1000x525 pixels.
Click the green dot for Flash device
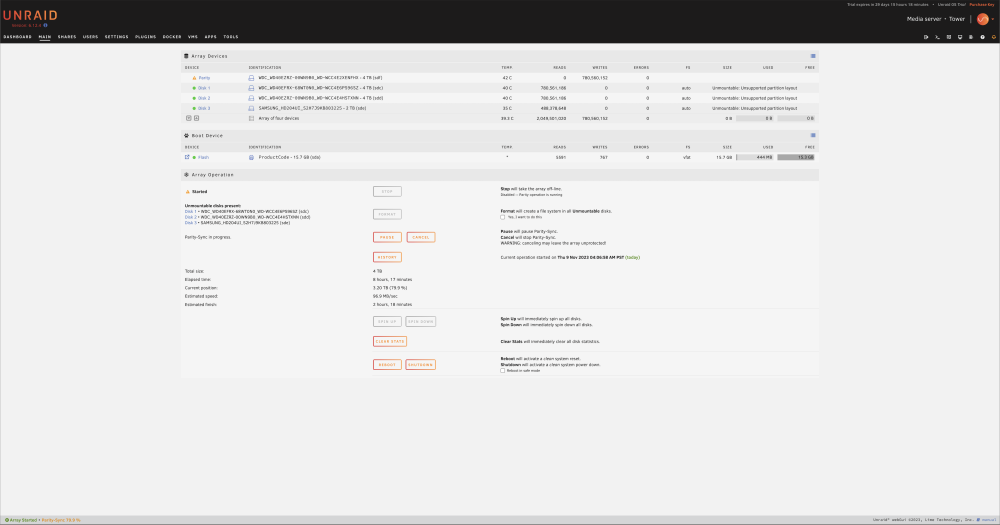194,157
